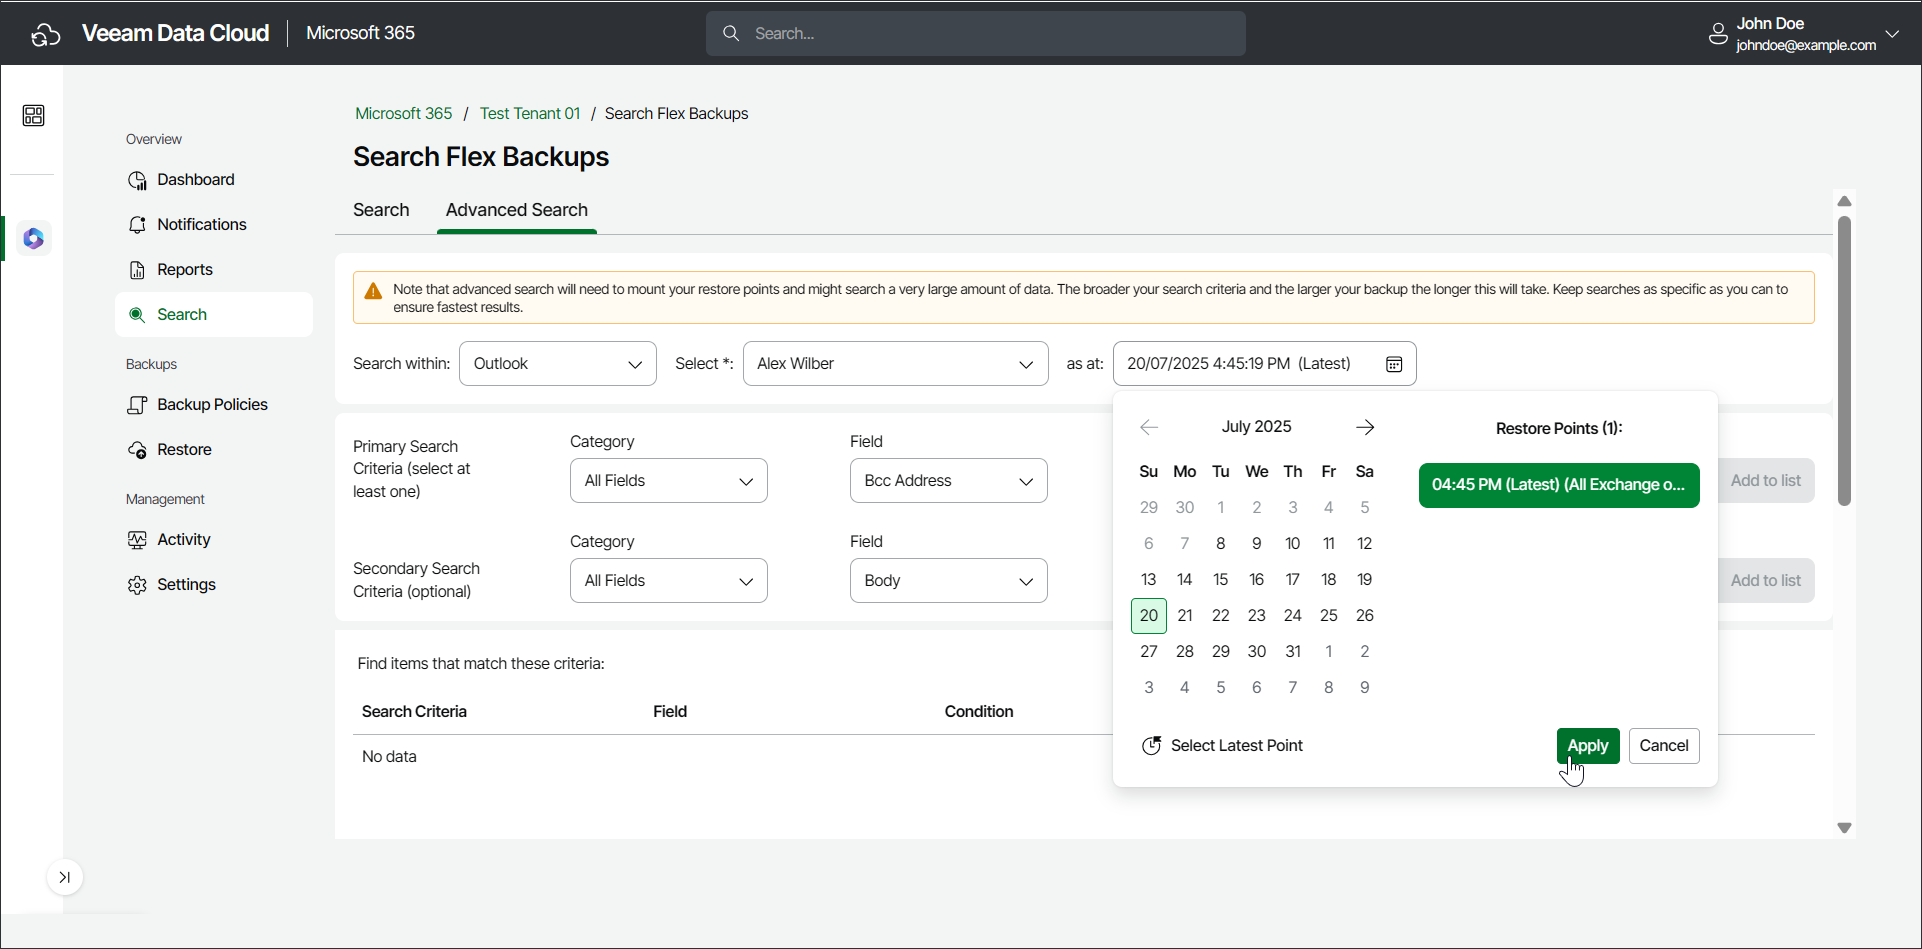Screen dimensions: 1922x949
Task: Click the Veeam Data Cloud logo icon
Action: pyautogui.click(x=46, y=34)
